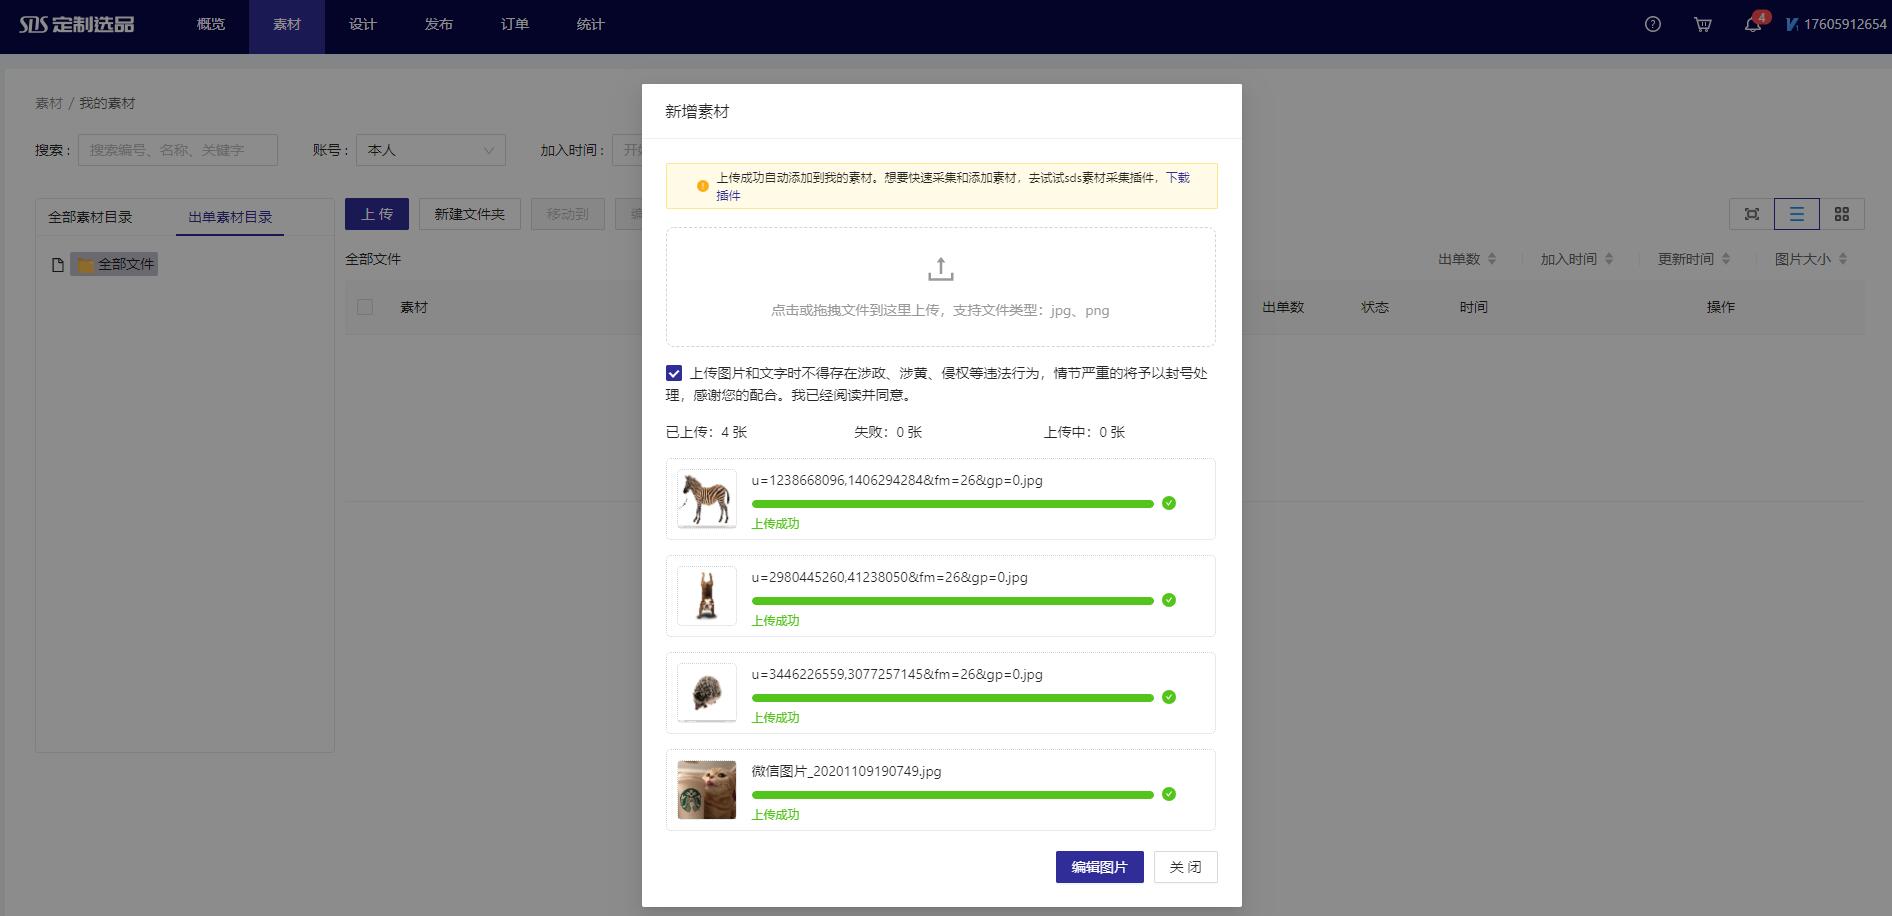Sort by 更新时间 arrows
Image resolution: width=1892 pixels, height=916 pixels.
click(x=1727, y=259)
